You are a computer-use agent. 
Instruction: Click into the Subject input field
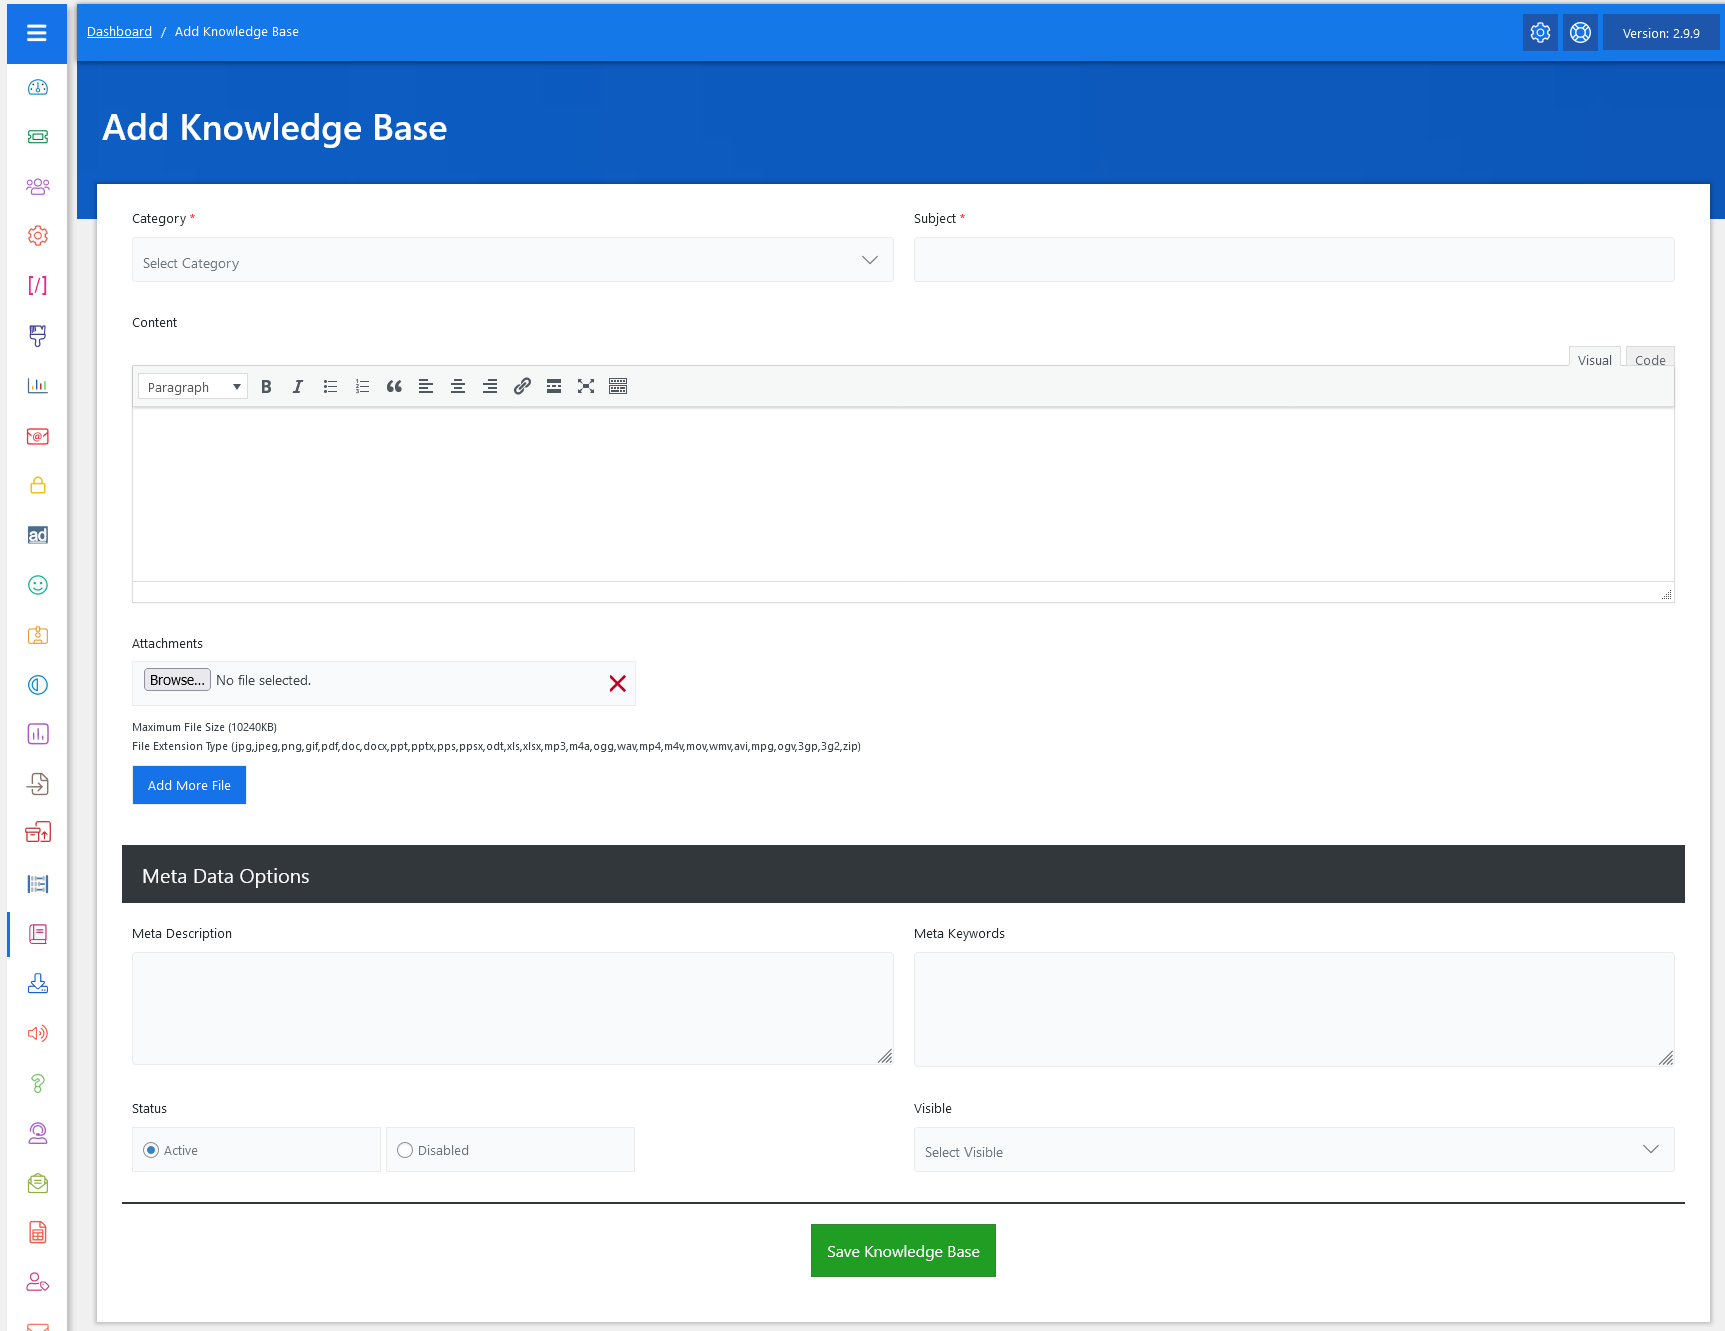(1293, 260)
